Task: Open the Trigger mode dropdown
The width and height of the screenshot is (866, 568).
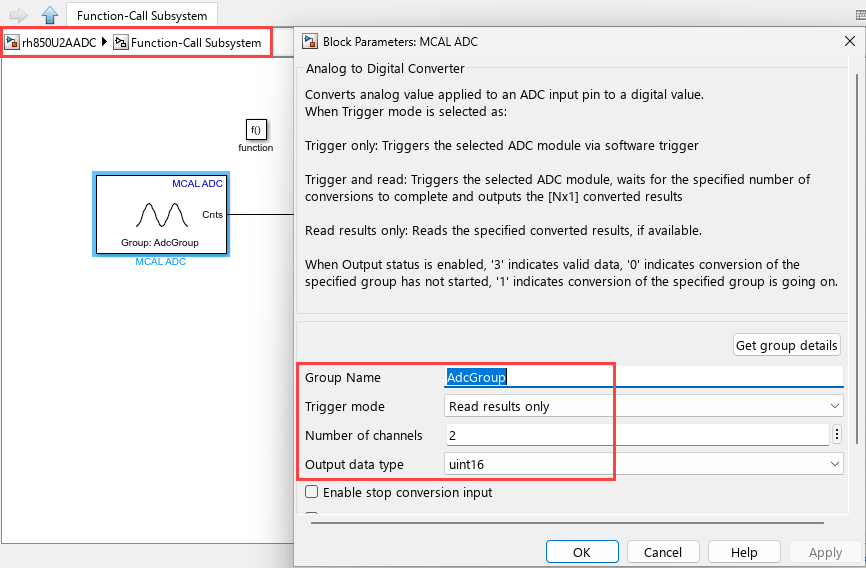Action: click(x=643, y=406)
